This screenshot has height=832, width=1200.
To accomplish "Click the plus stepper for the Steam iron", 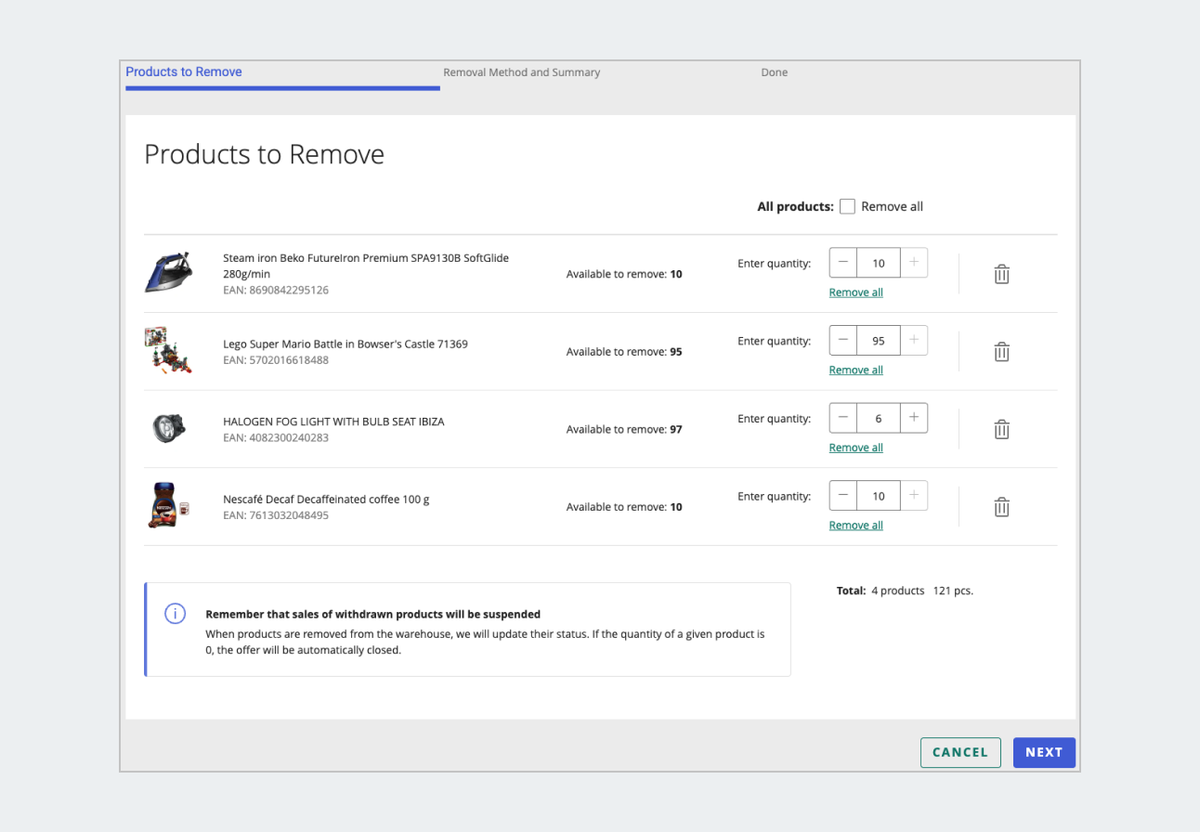I will 913,262.
